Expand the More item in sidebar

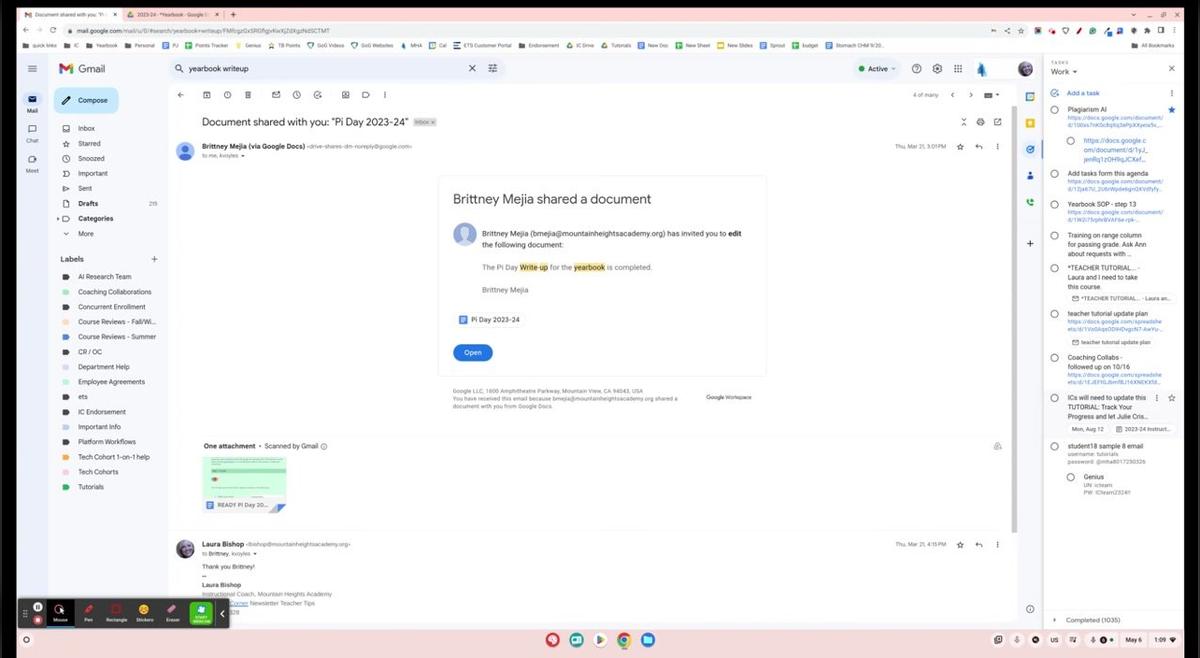pyautogui.click(x=85, y=234)
